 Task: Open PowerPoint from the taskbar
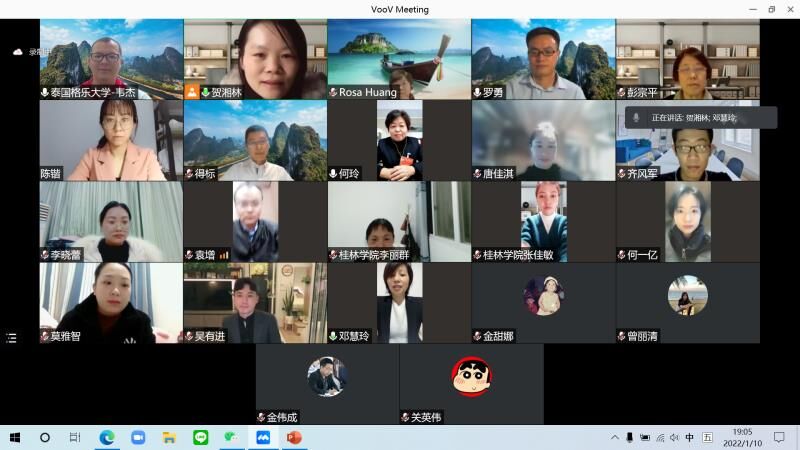(294, 437)
